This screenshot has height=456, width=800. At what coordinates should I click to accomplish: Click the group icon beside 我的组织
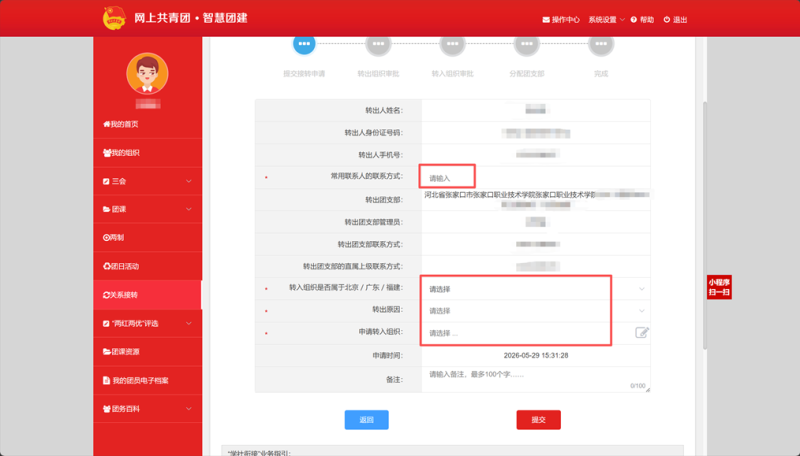(107, 153)
